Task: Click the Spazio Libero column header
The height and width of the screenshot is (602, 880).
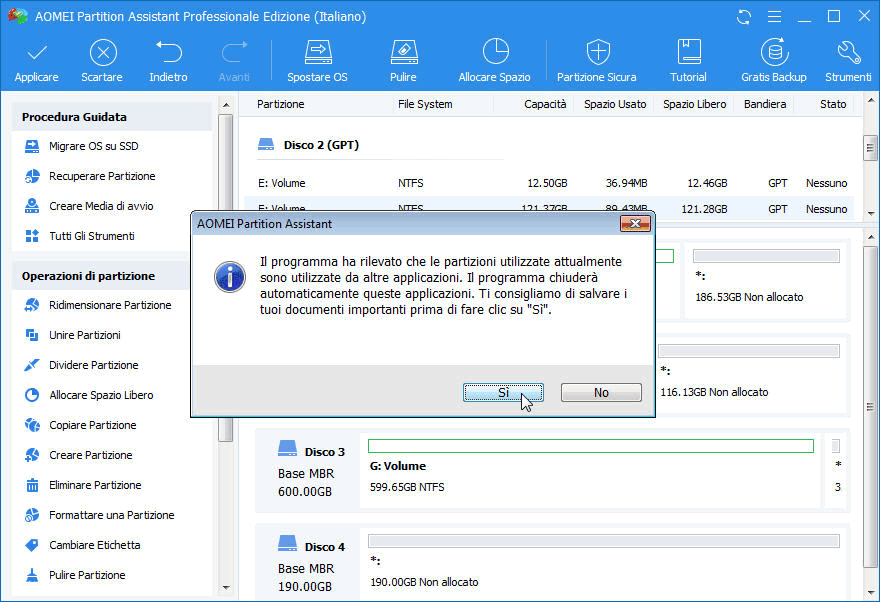Action: [x=694, y=104]
